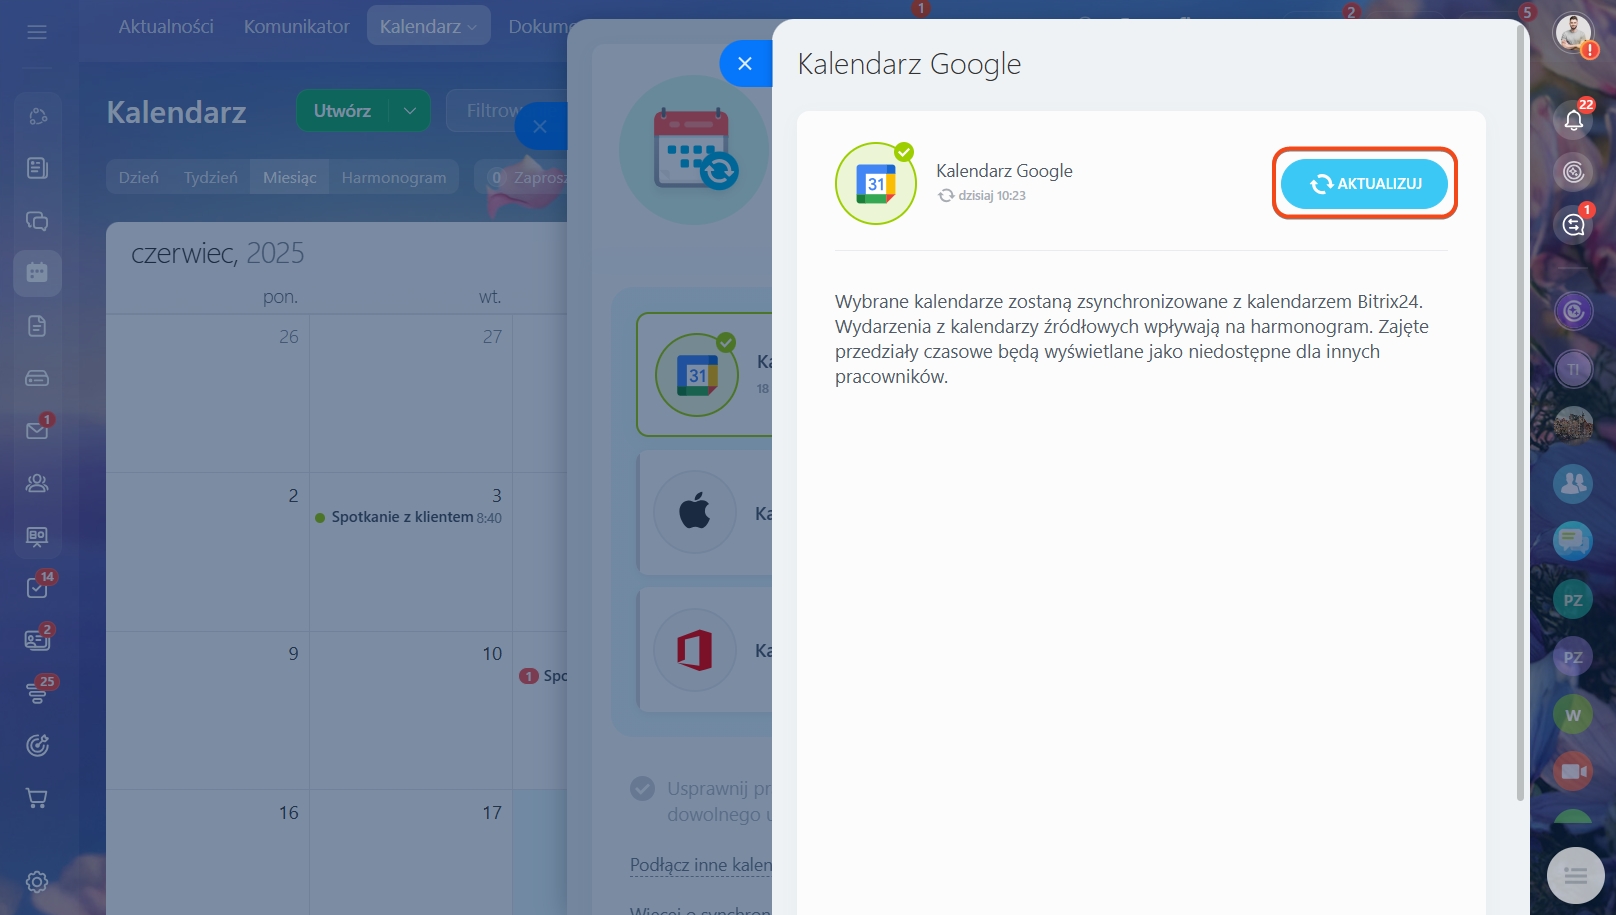The width and height of the screenshot is (1616, 915).
Task: Open the Kalendarz dropdown in the top menu
Action: pos(428,26)
